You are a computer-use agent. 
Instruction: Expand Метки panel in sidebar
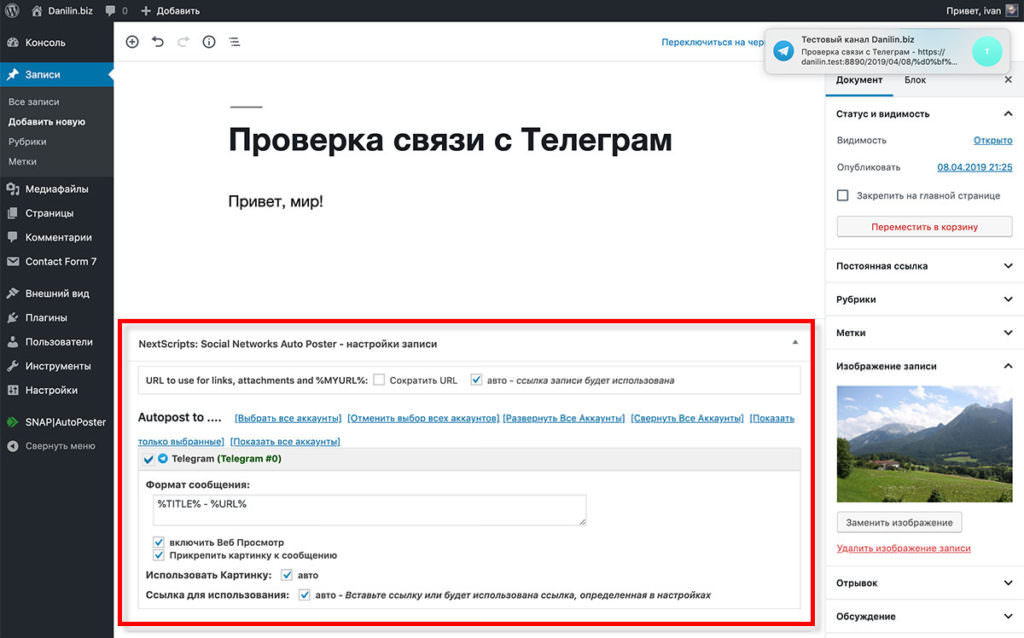tap(925, 332)
